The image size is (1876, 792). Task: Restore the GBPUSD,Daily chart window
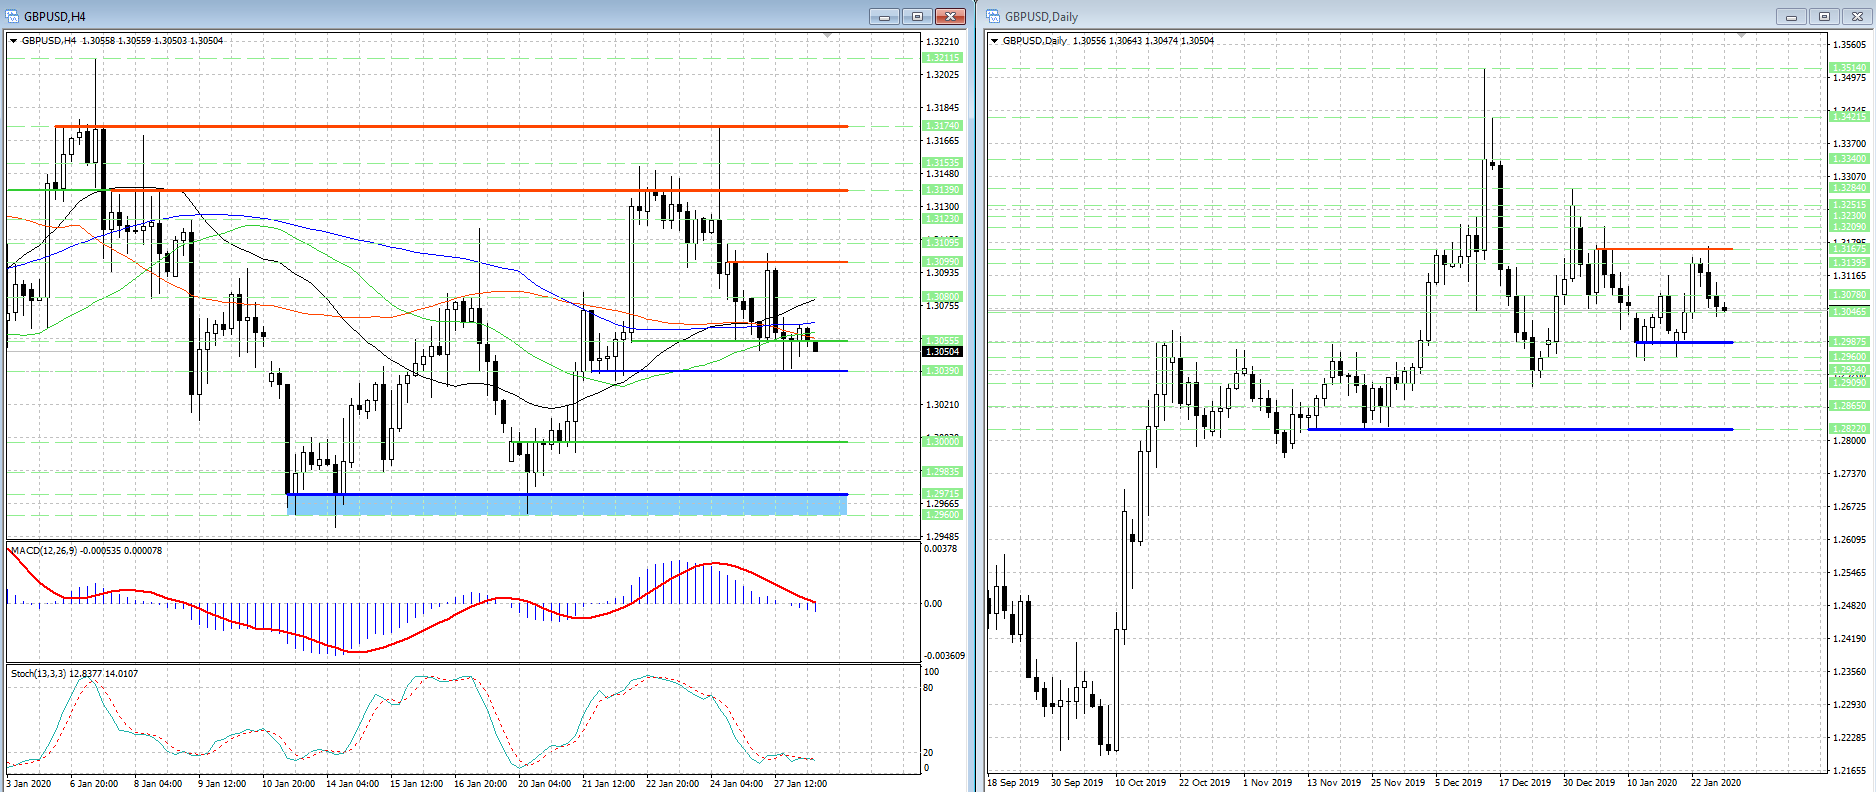pyautogui.click(x=1824, y=16)
